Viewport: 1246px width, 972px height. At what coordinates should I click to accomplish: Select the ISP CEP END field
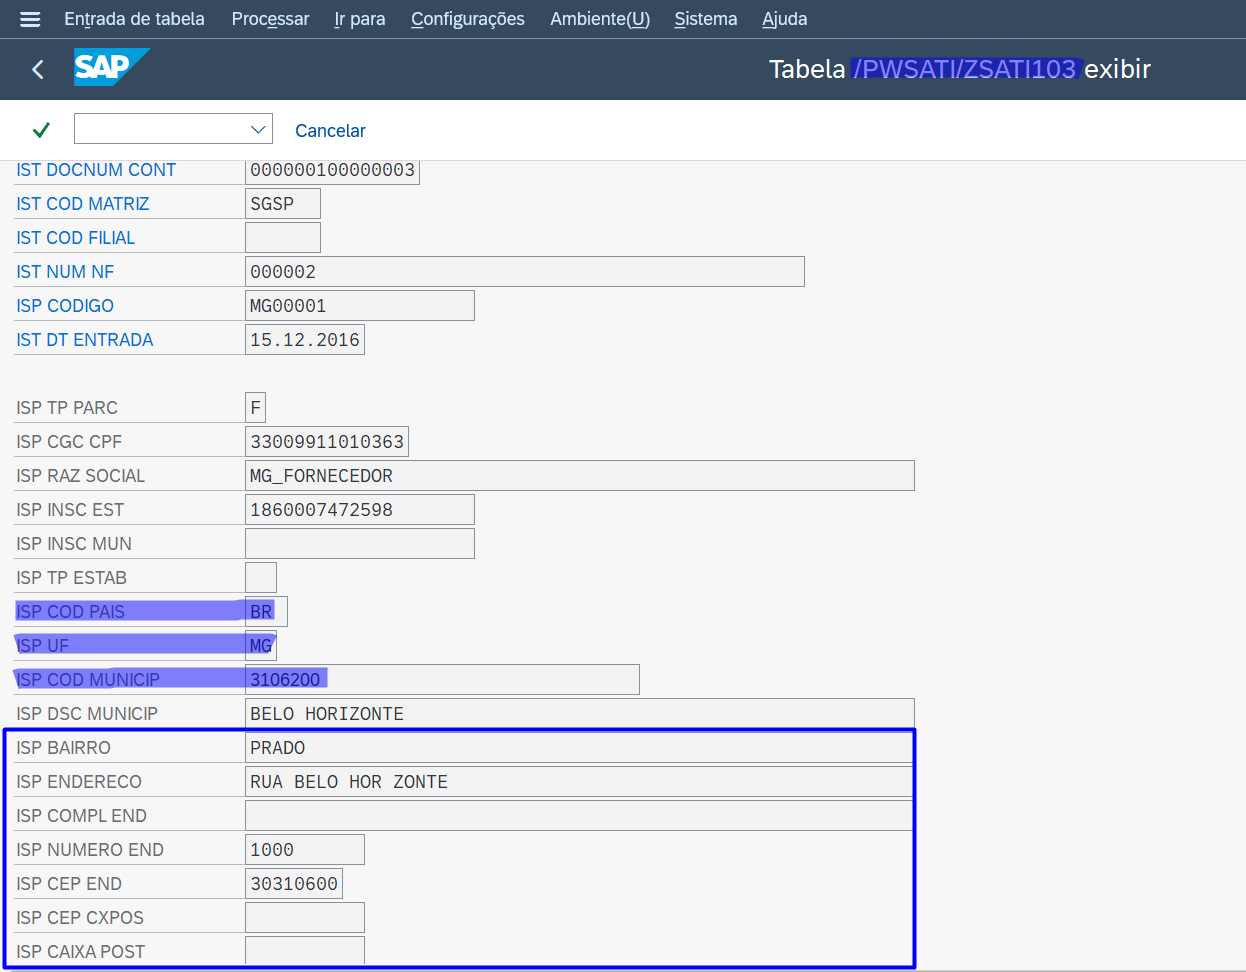coord(294,884)
